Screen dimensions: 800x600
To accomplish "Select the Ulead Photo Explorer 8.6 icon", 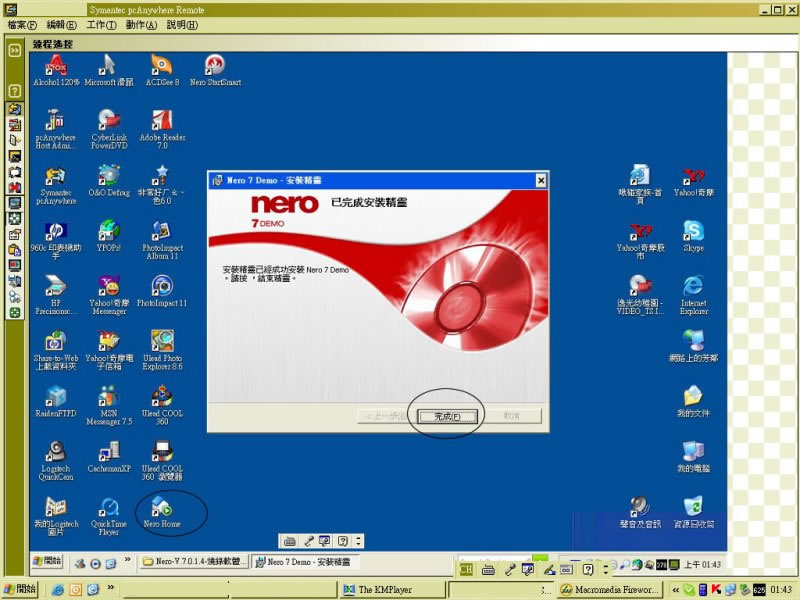I will 162,350.
